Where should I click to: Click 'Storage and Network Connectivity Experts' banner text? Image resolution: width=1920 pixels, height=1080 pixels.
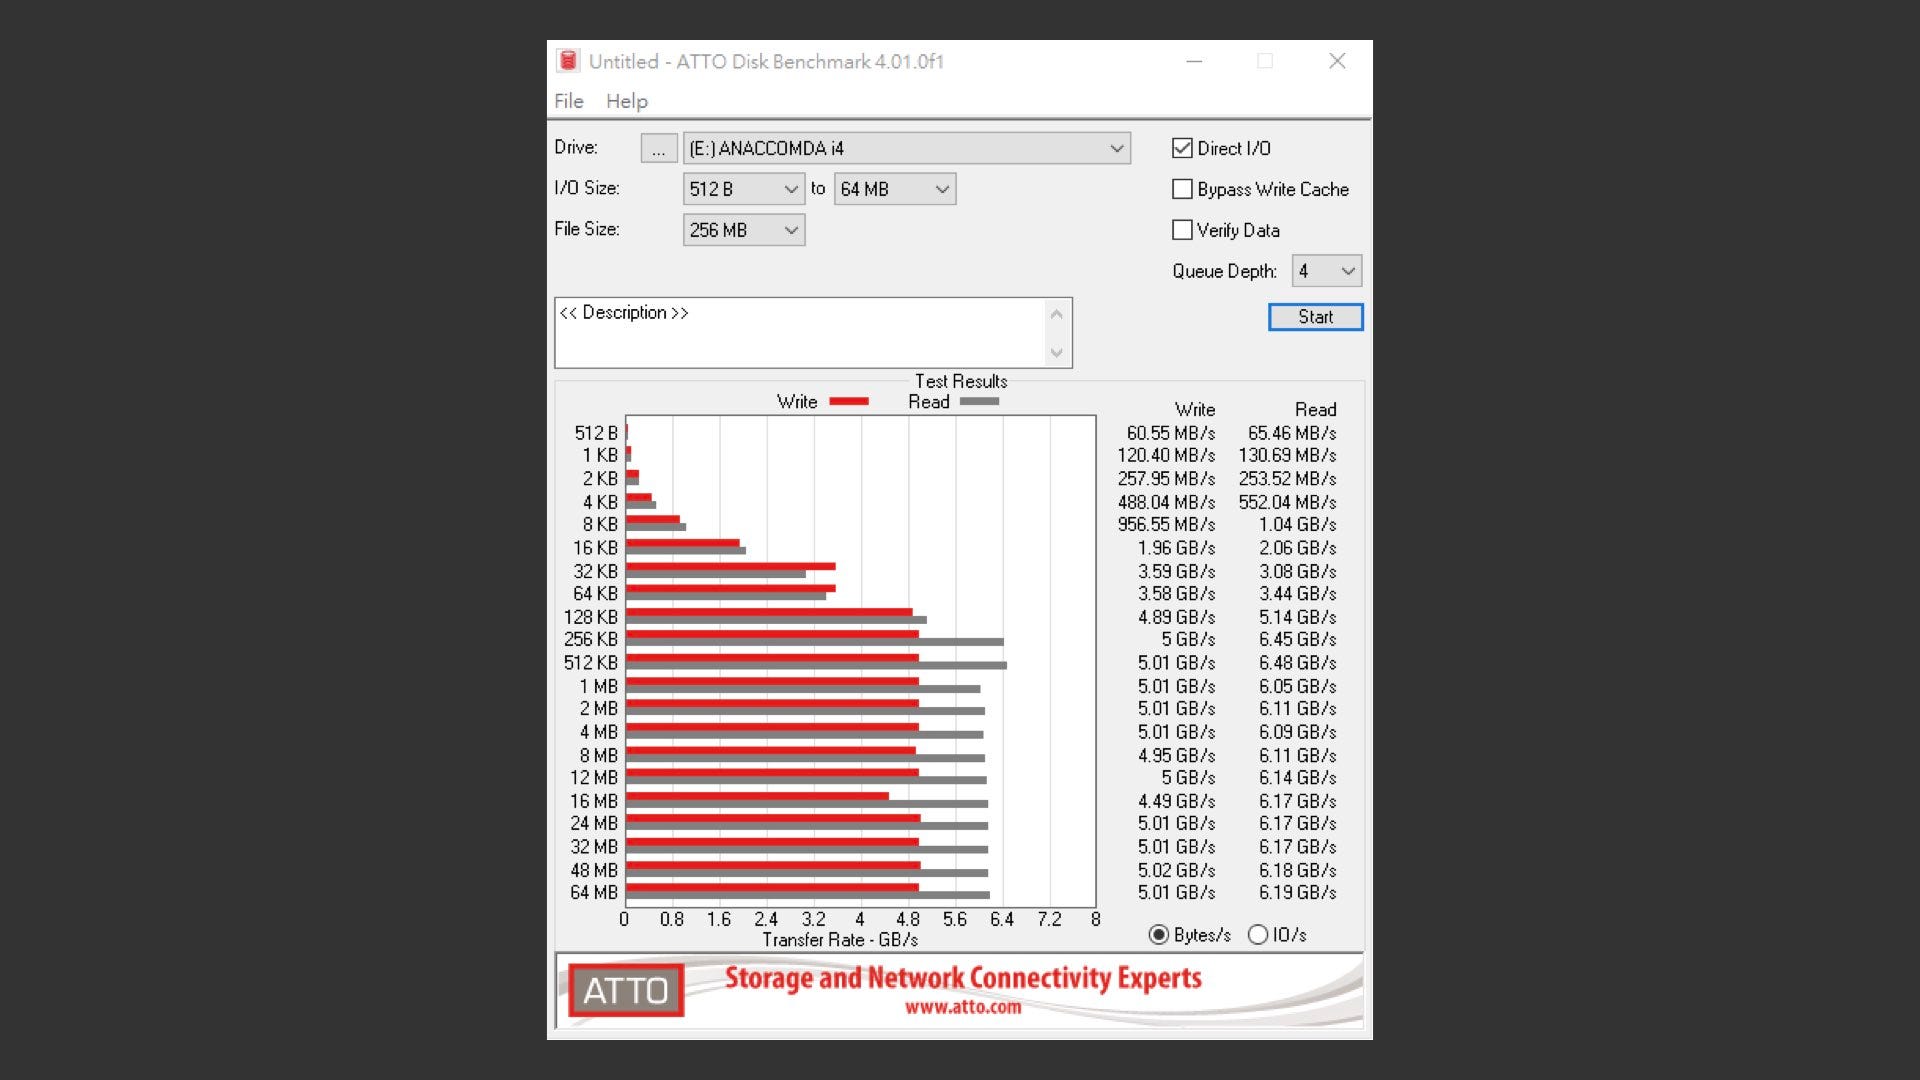[x=963, y=977]
